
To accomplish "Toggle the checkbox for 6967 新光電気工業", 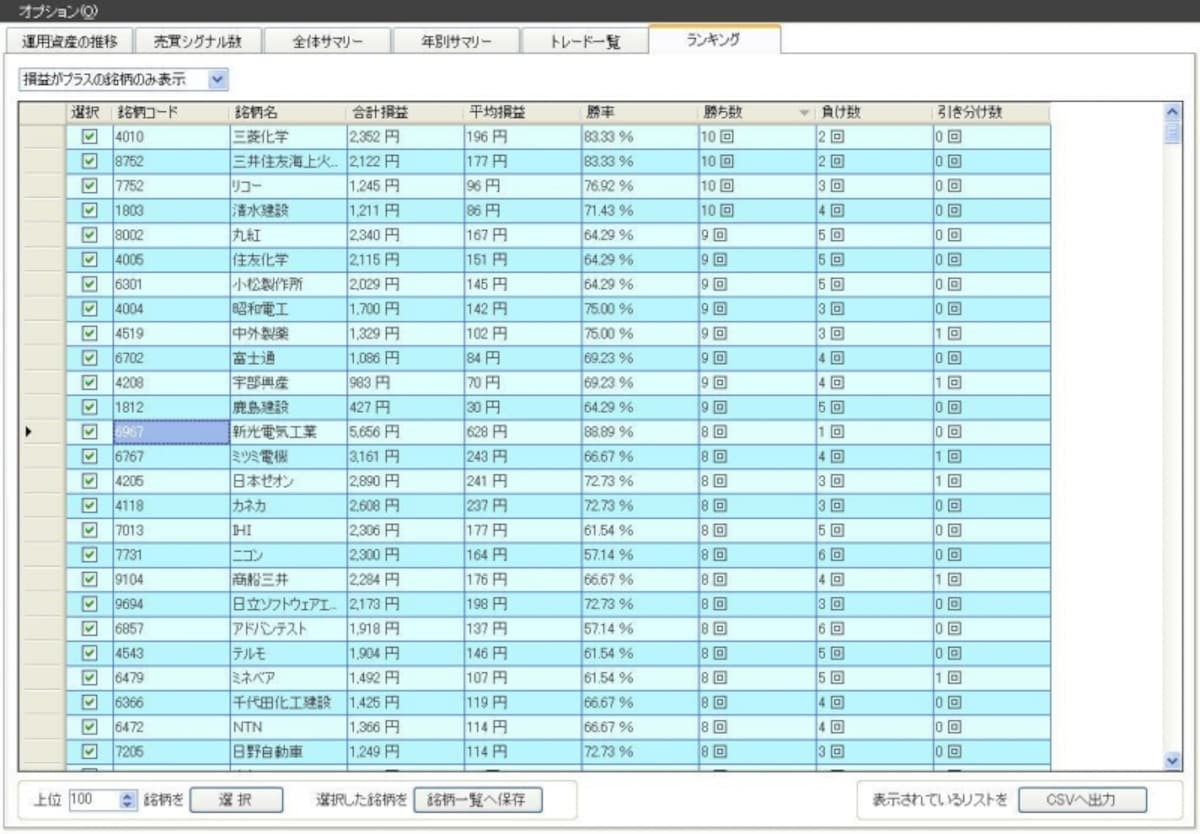I will pyautogui.click(x=90, y=431).
